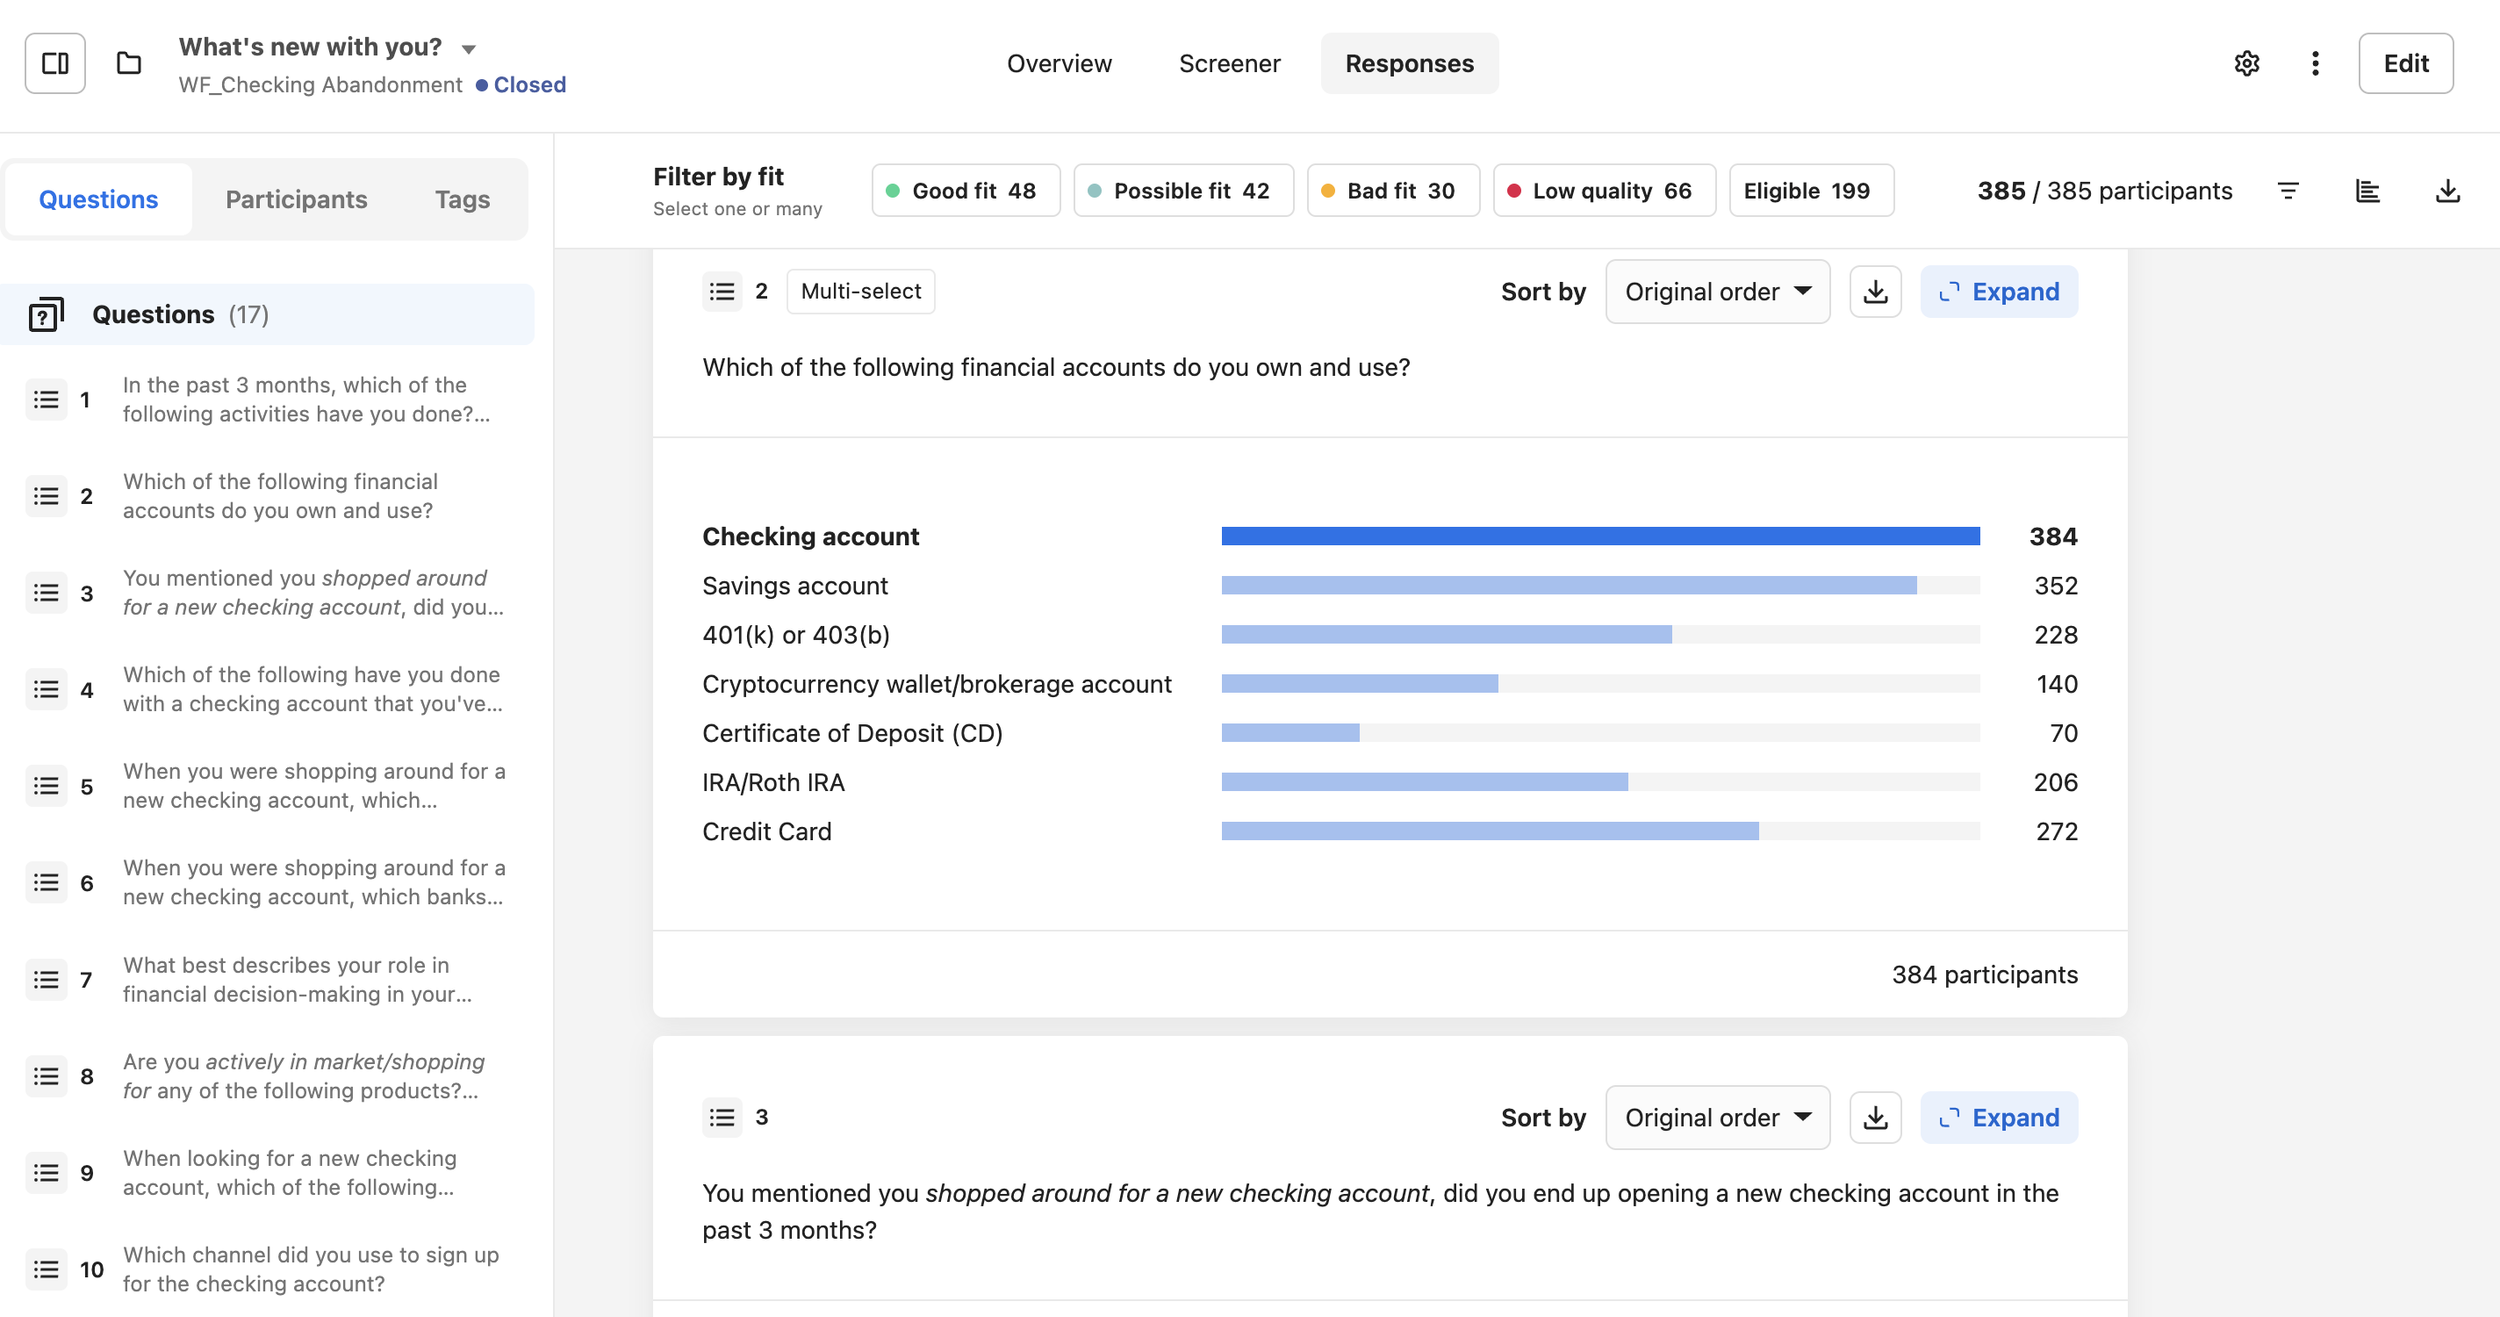Expand the study title dropdown arrow
Viewport: 2500px width, 1317px height.
(x=468, y=49)
